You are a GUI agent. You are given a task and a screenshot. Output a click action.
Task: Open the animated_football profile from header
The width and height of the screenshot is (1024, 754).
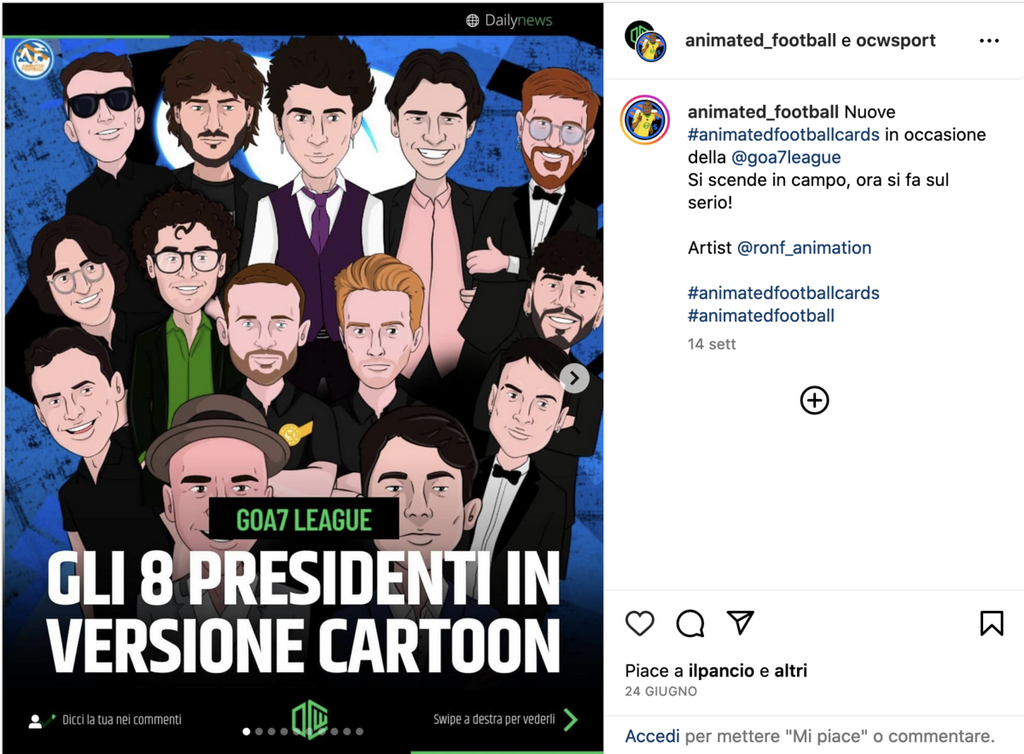click(761, 41)
